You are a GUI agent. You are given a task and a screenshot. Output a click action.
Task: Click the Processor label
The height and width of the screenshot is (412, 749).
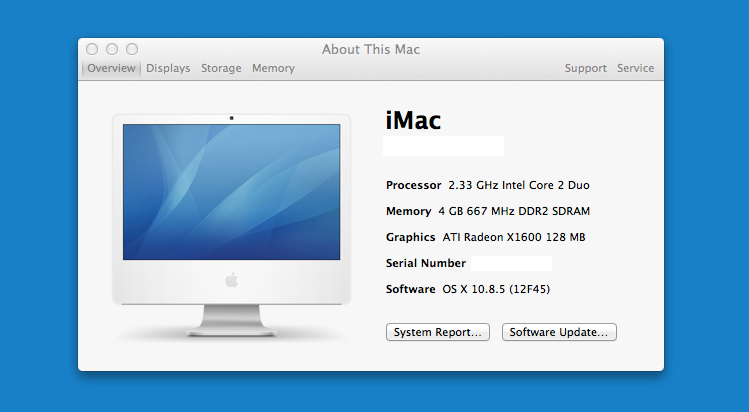[x=414, y=185]
